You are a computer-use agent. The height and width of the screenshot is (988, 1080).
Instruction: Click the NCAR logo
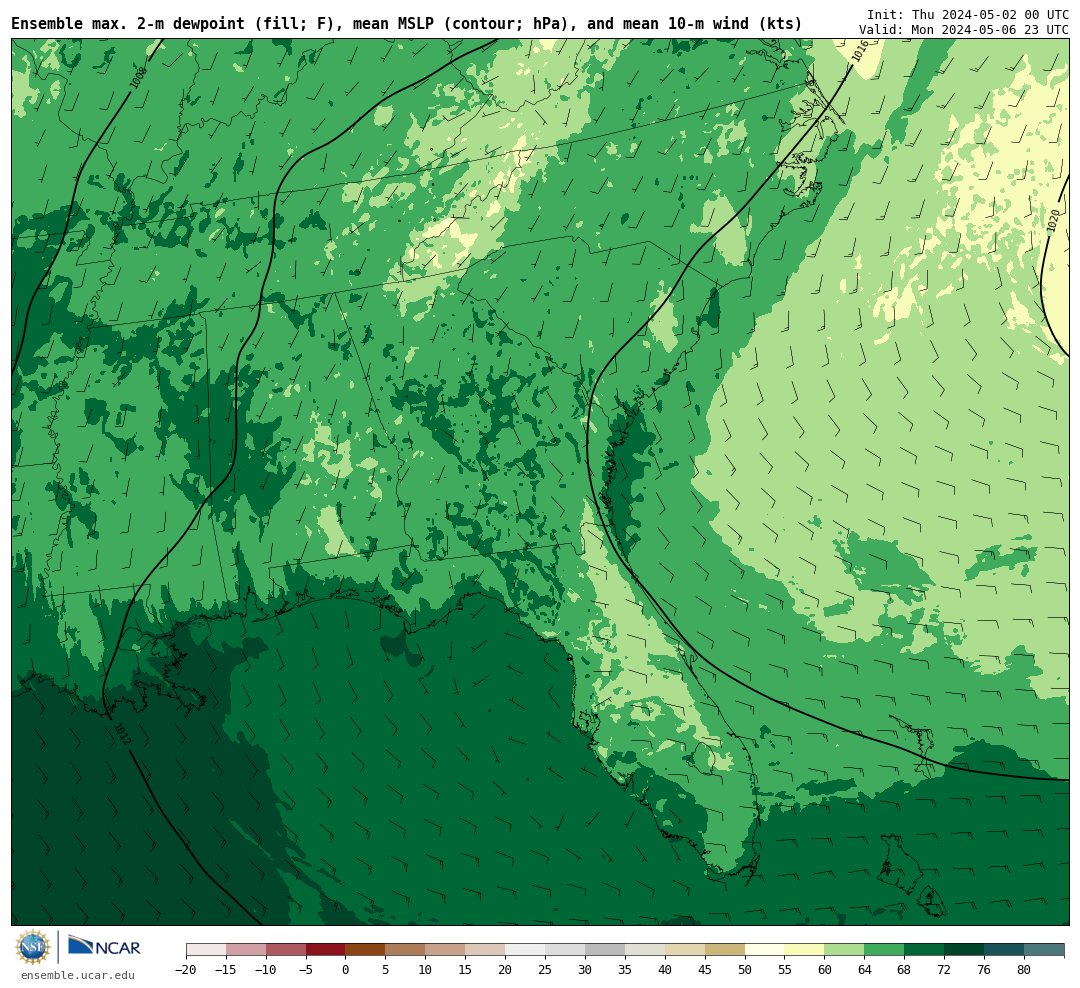click(104, 946)
